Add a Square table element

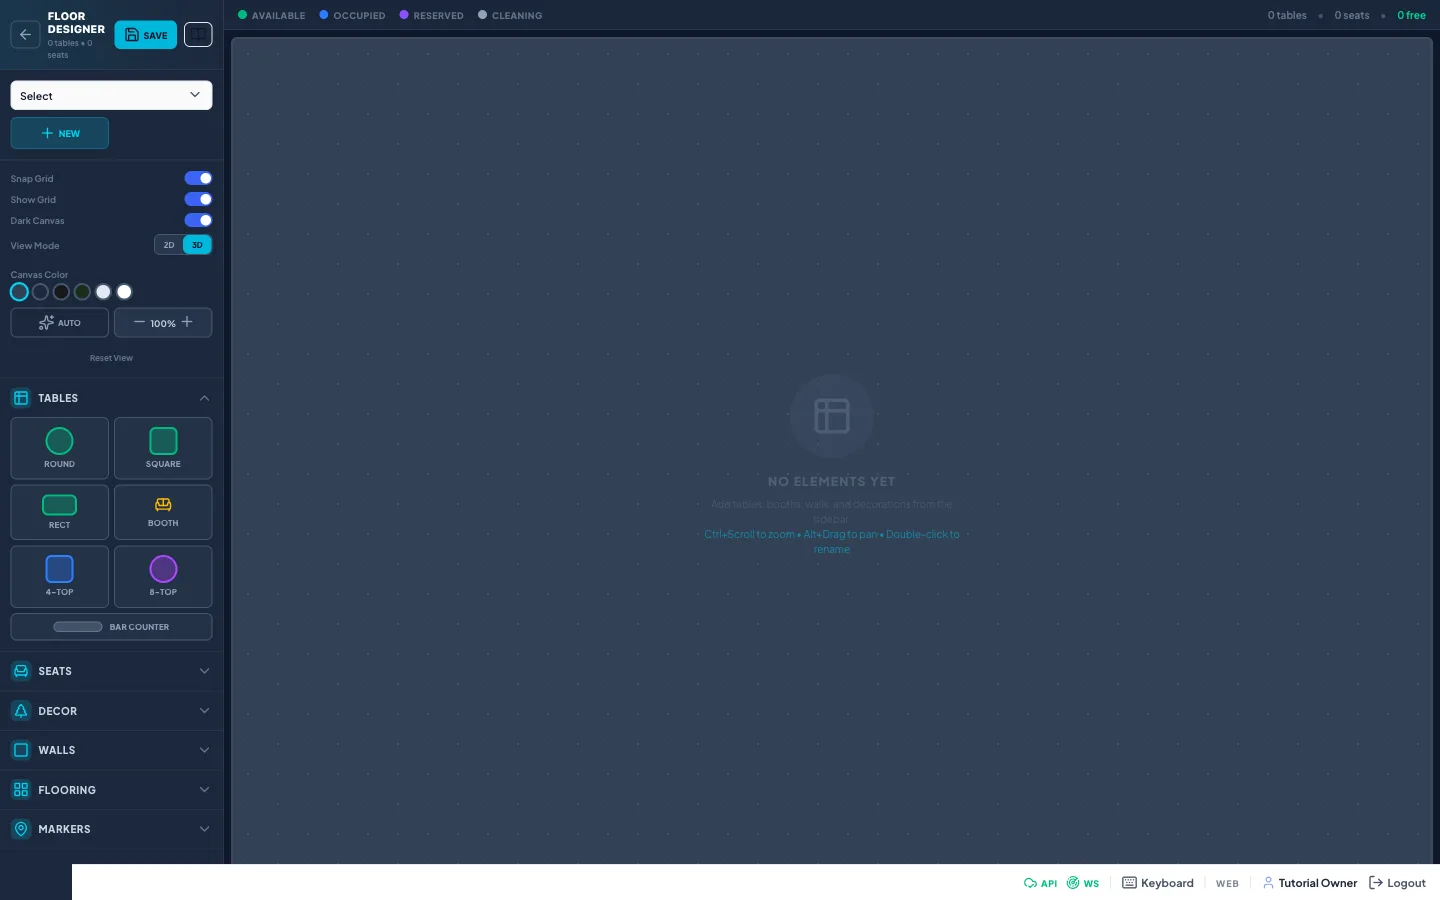pyautogui.click(x=163, y=448)
